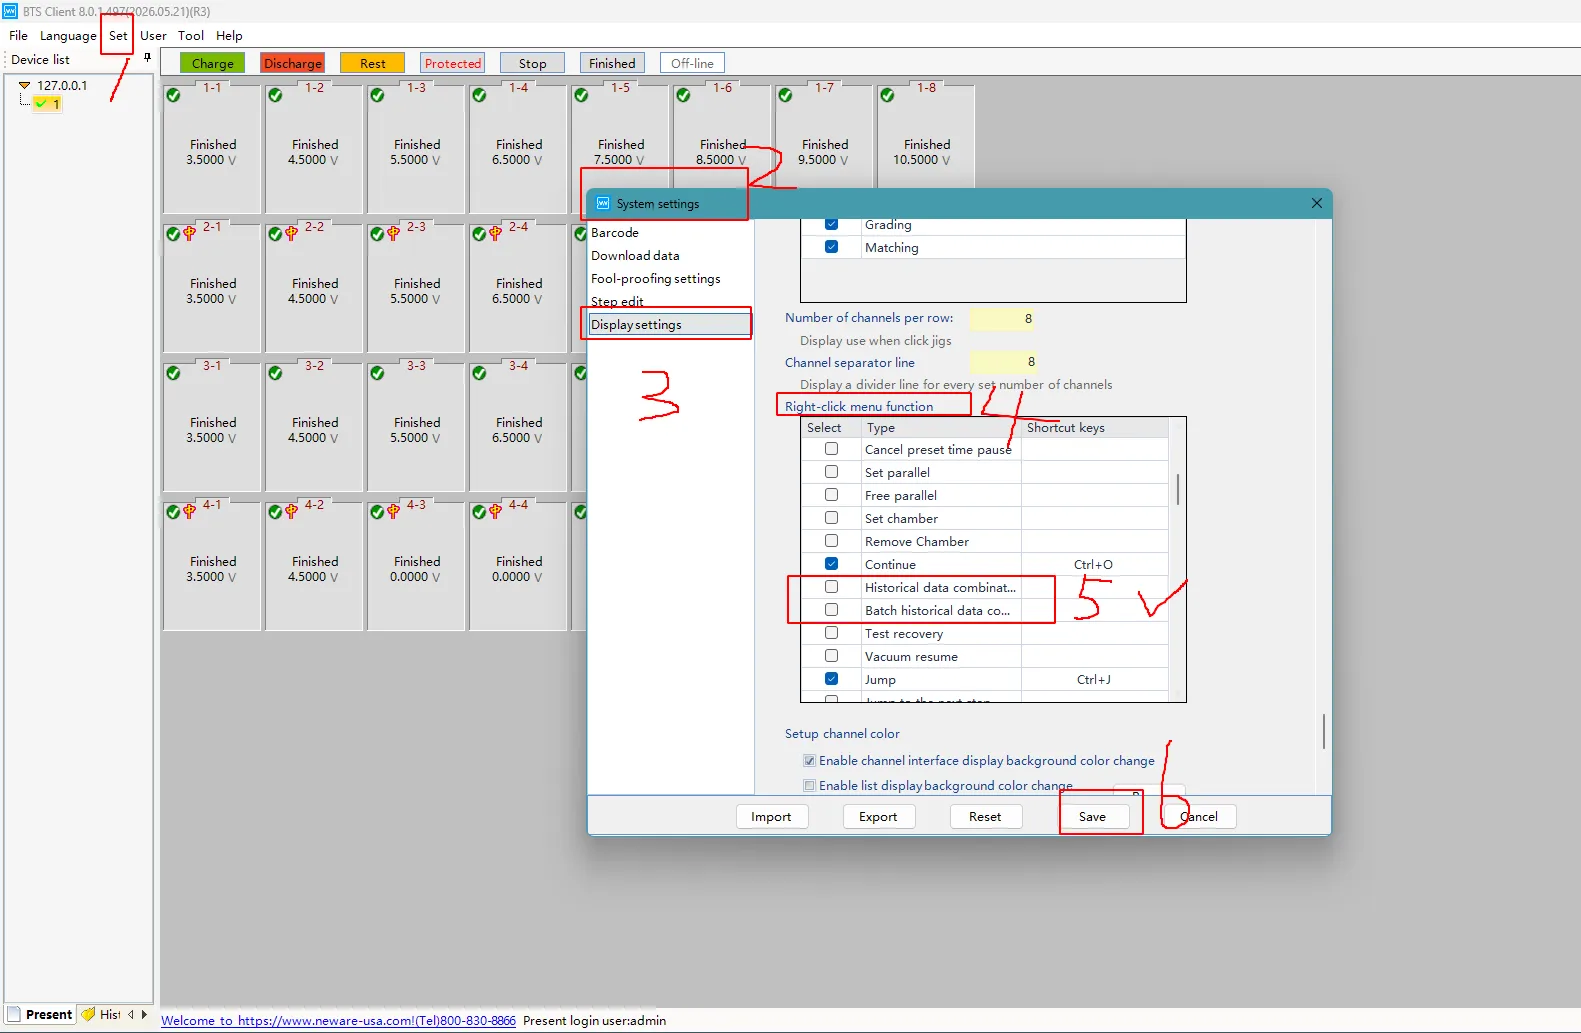Toggle list display background color change
This screenshot has width=1581, height=1033.
click(810, 786)
